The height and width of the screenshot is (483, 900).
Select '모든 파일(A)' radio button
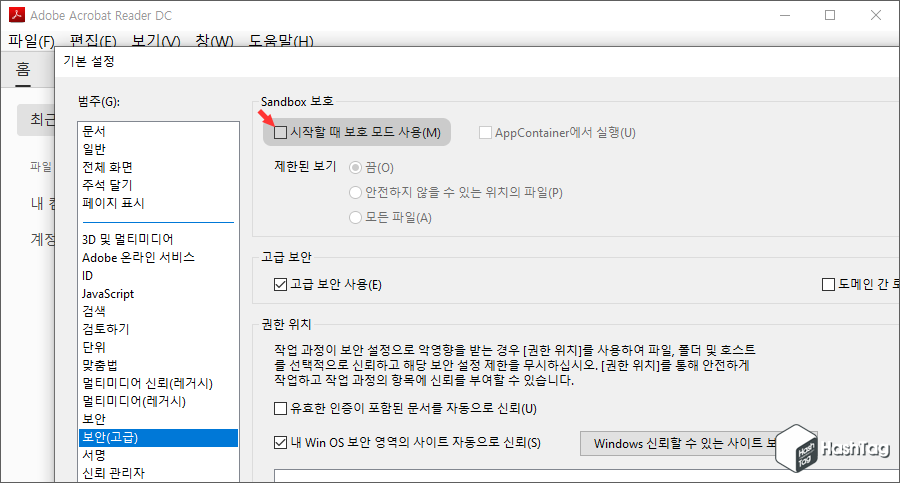(x=355, y=217)
